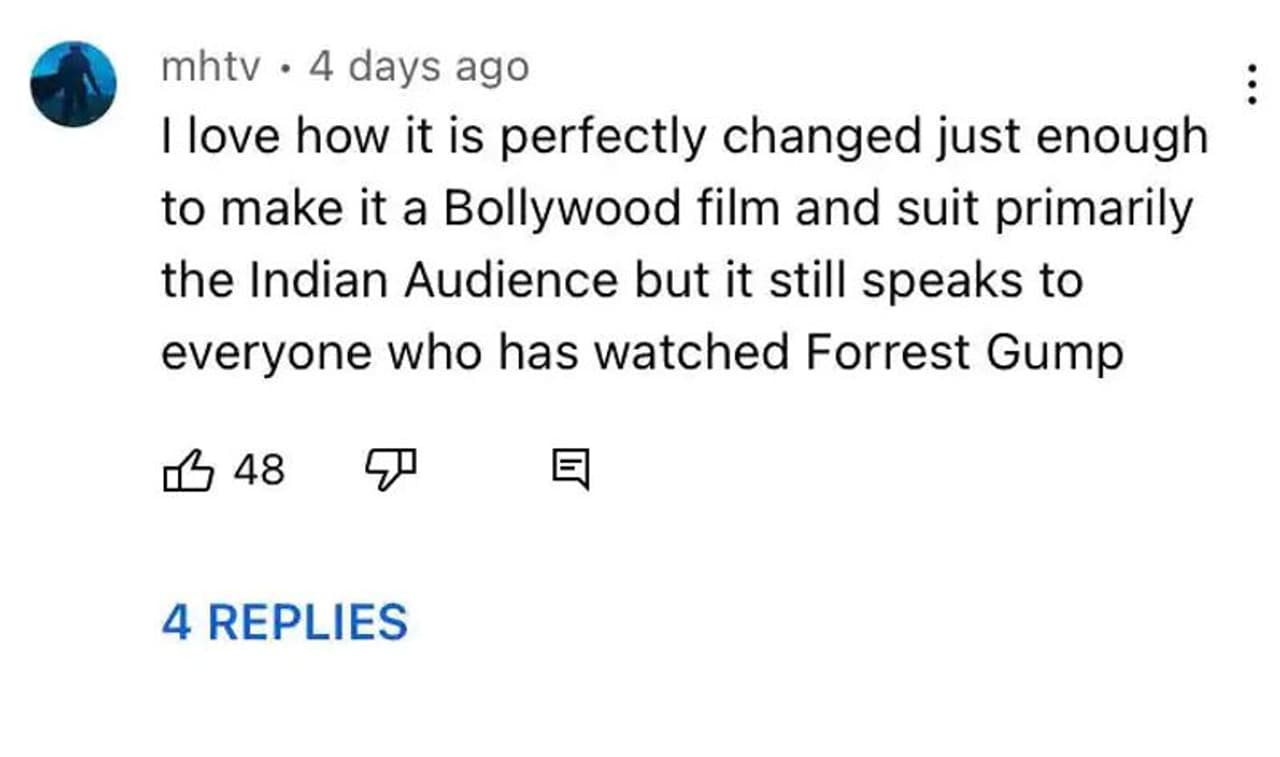This screenshot has height=757, width=1280.
Task: Click the reply icon under the comment
Action: [x=571, y=471]
